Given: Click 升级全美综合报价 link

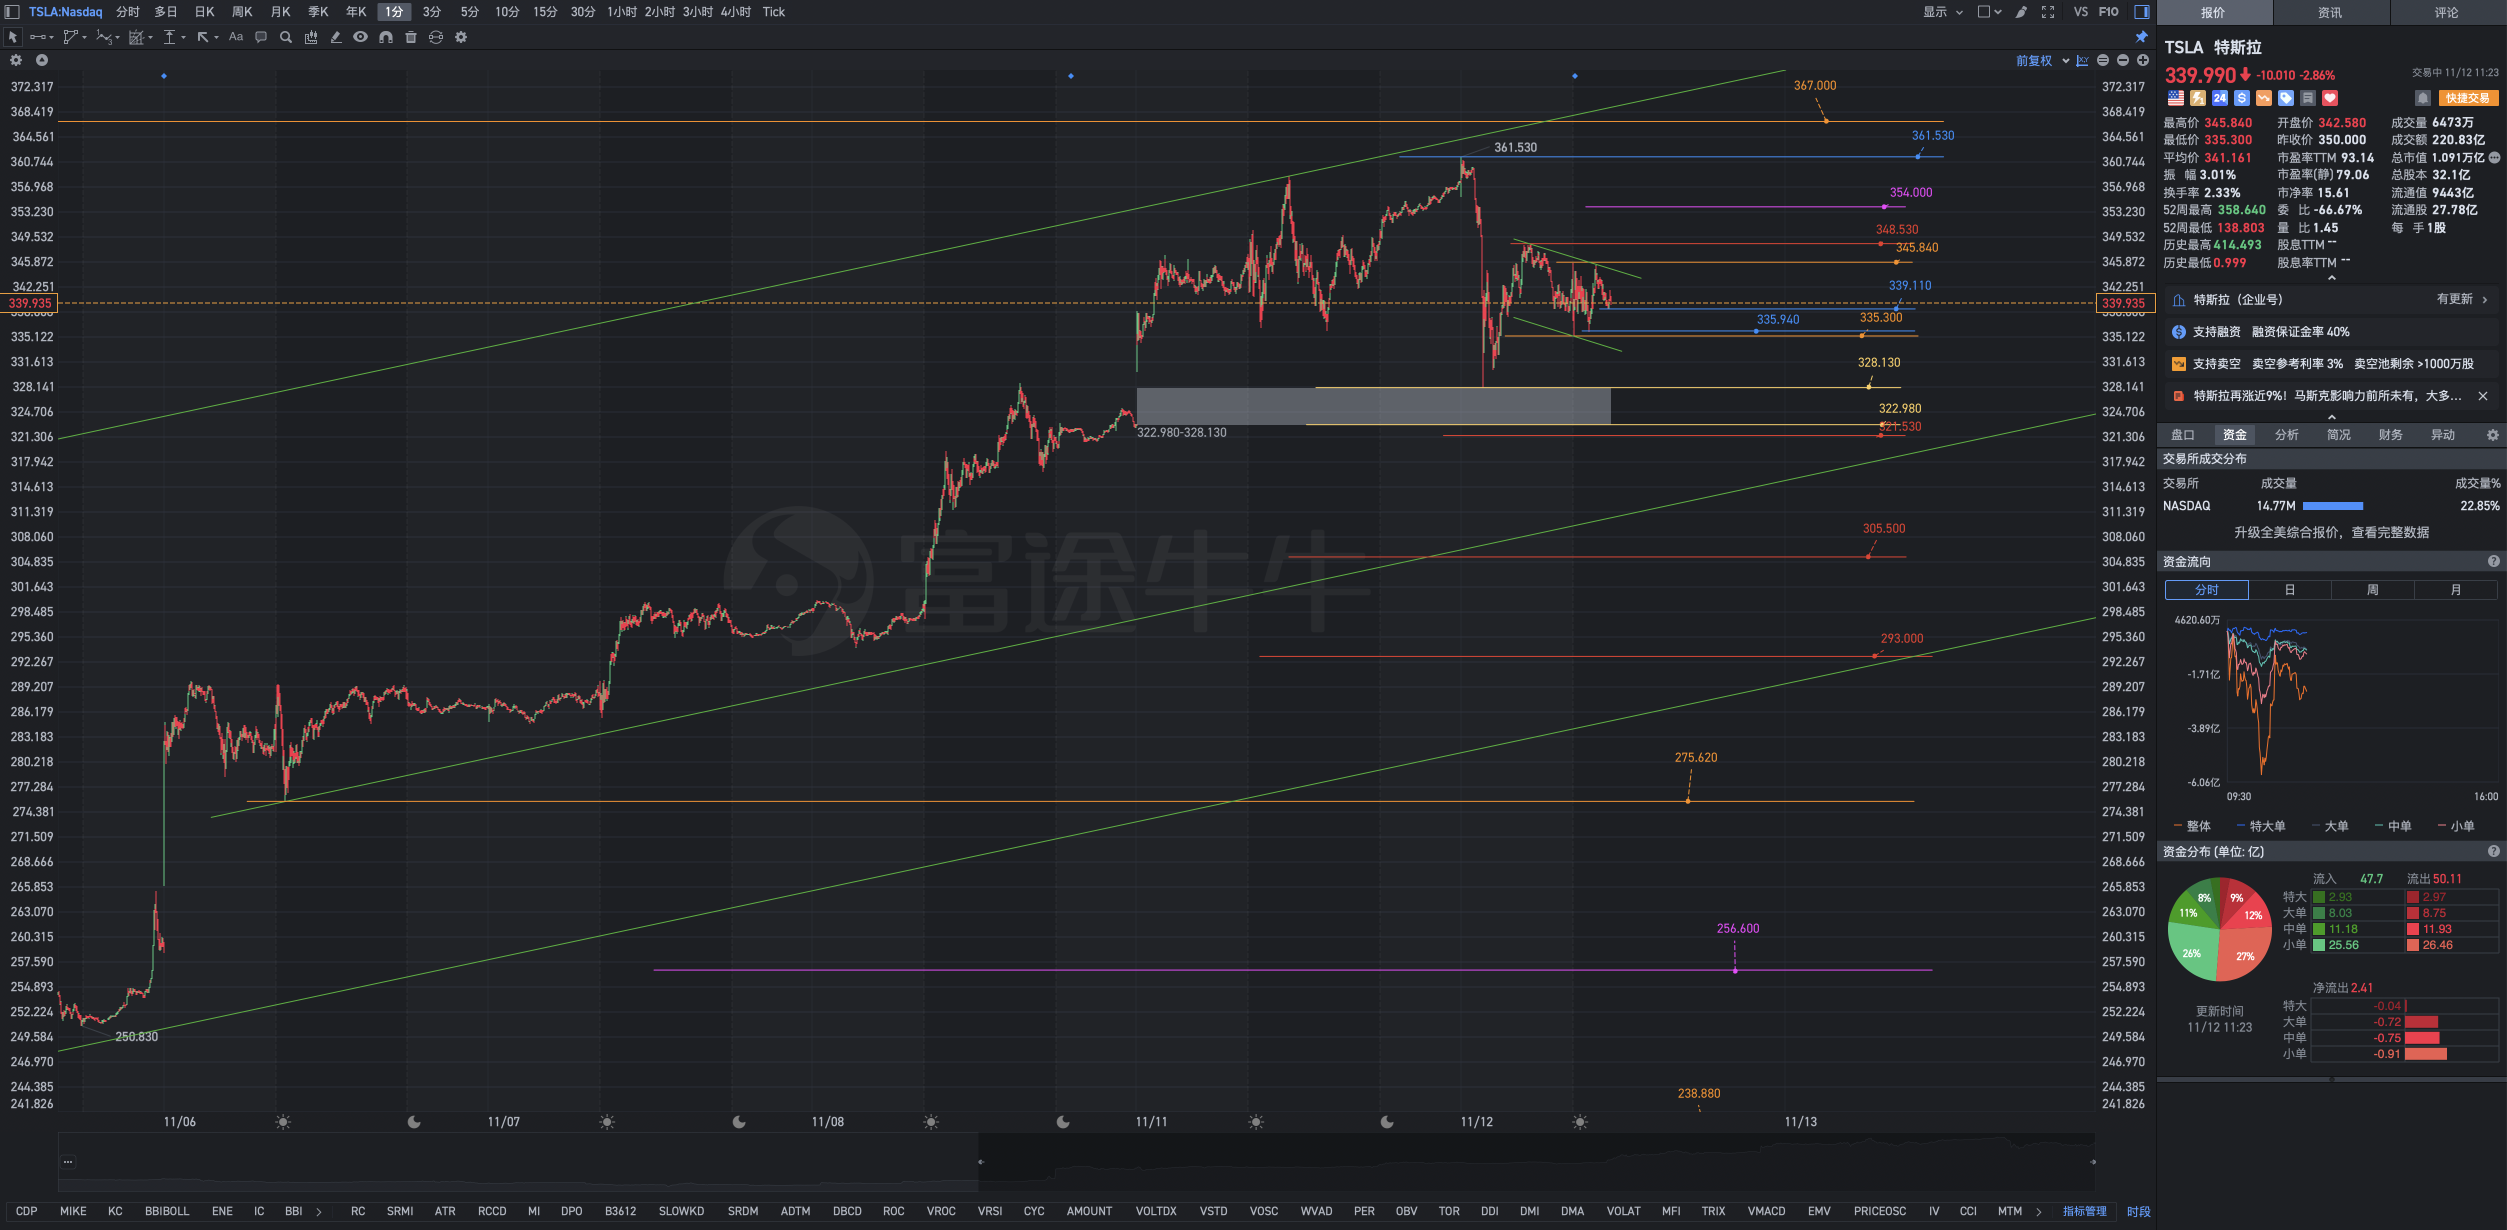Looking at the screenshot, I should (x=2332, y=533).
